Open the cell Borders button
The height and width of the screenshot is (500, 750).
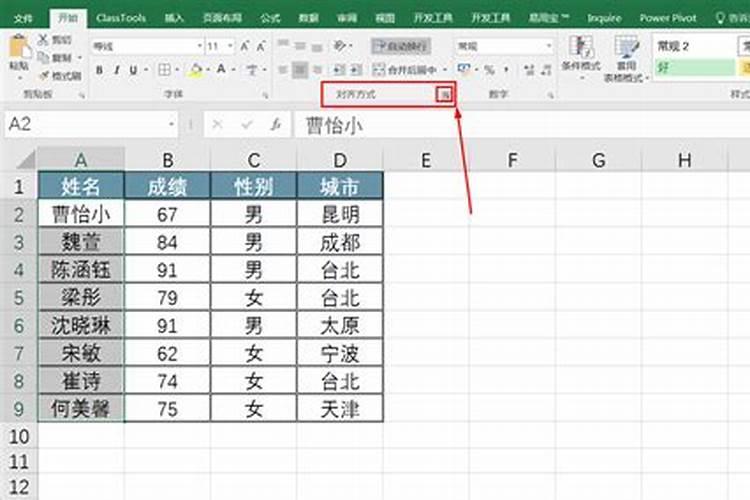pyautogui.click(x=165, y=70)
